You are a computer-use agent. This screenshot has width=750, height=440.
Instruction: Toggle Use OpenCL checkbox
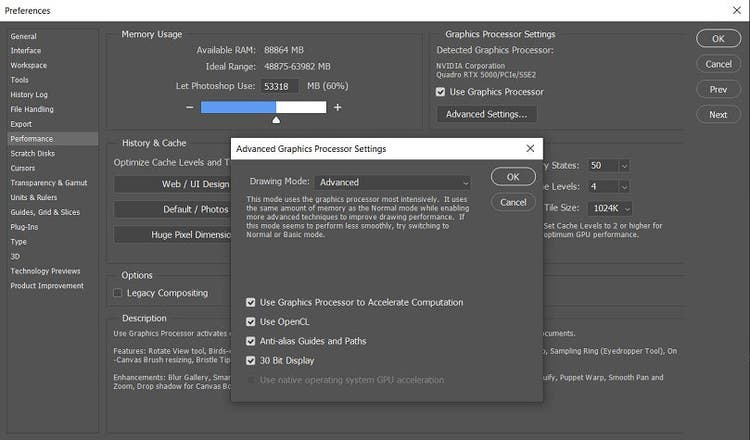tap(252, 322)
